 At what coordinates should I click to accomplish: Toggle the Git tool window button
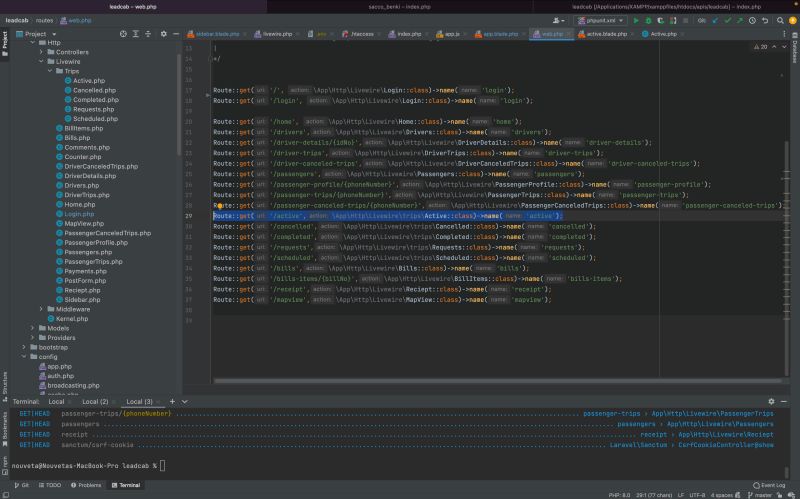coord(22,485)
